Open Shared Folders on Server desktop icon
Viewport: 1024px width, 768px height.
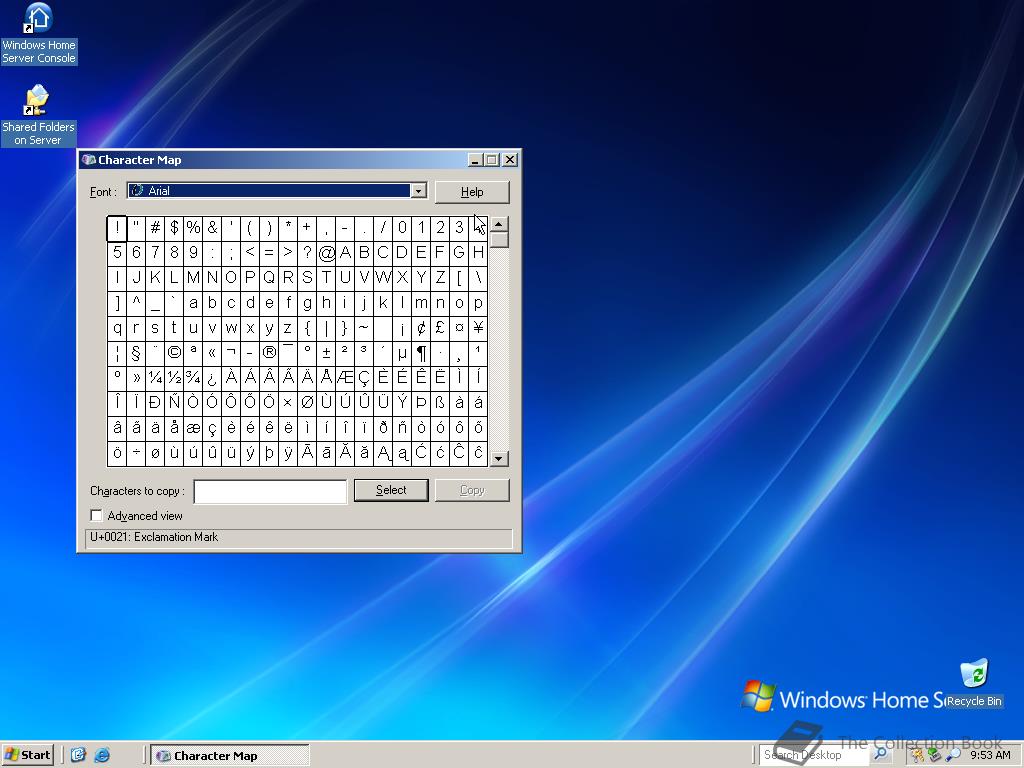[x=39, y=116]
